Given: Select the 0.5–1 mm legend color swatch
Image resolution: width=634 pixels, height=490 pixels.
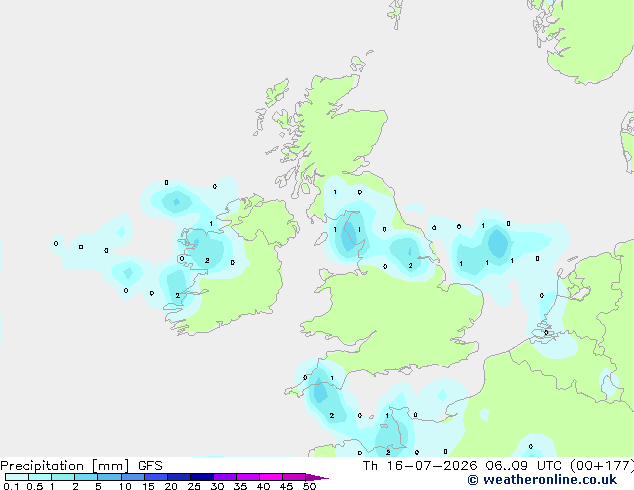Looking at the screenshot, I should [x=40, y=477].
